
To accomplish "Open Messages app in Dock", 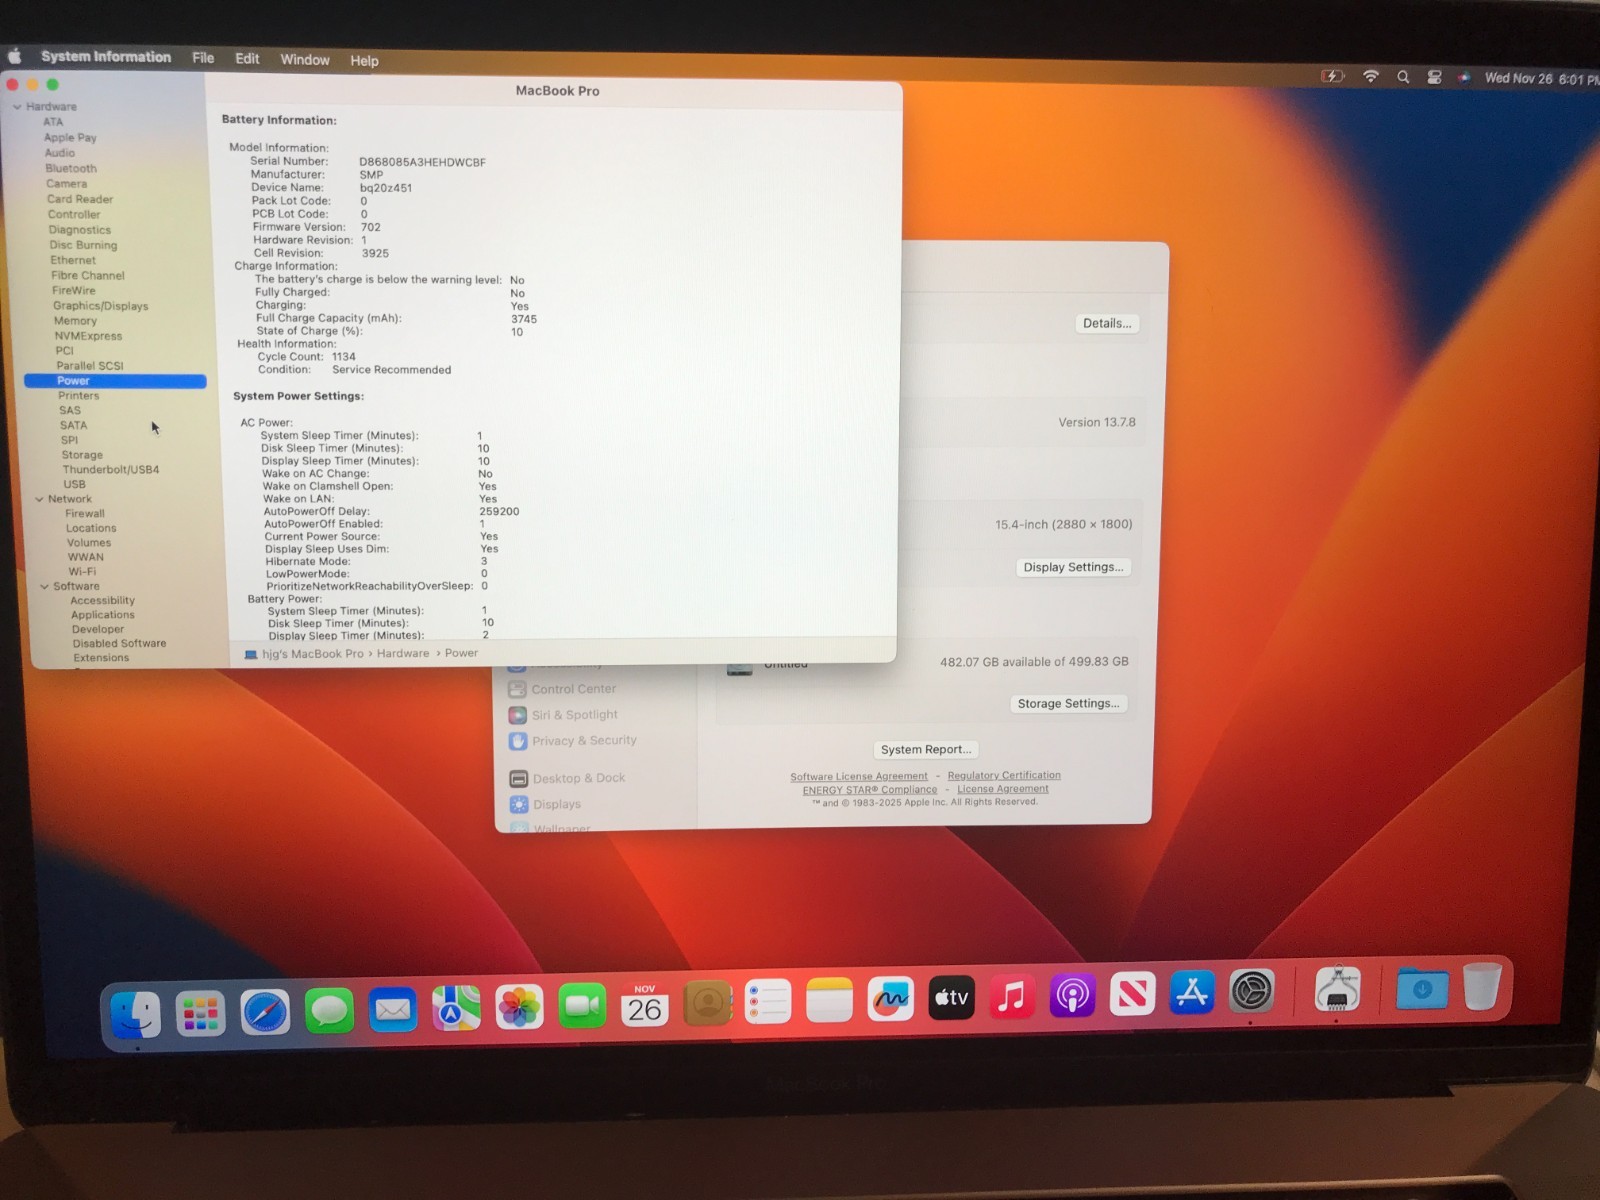I will (x=329, y=1012).
